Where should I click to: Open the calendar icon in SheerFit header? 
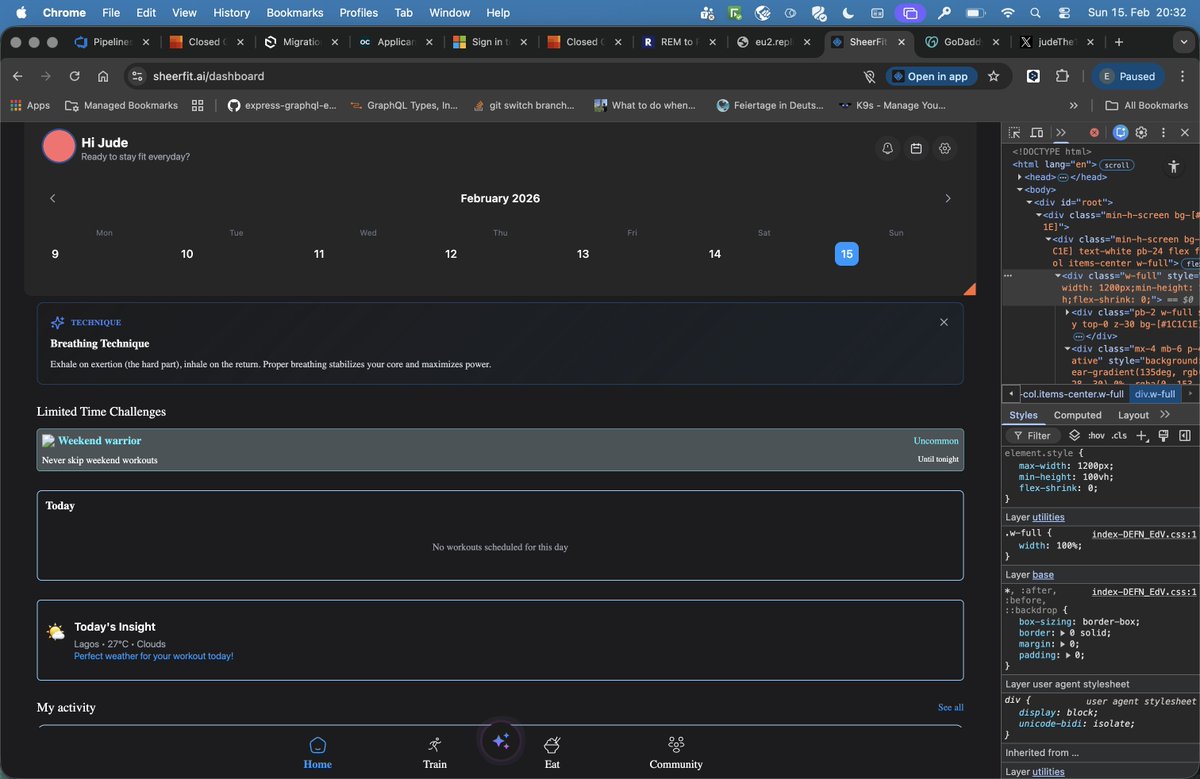916,148
